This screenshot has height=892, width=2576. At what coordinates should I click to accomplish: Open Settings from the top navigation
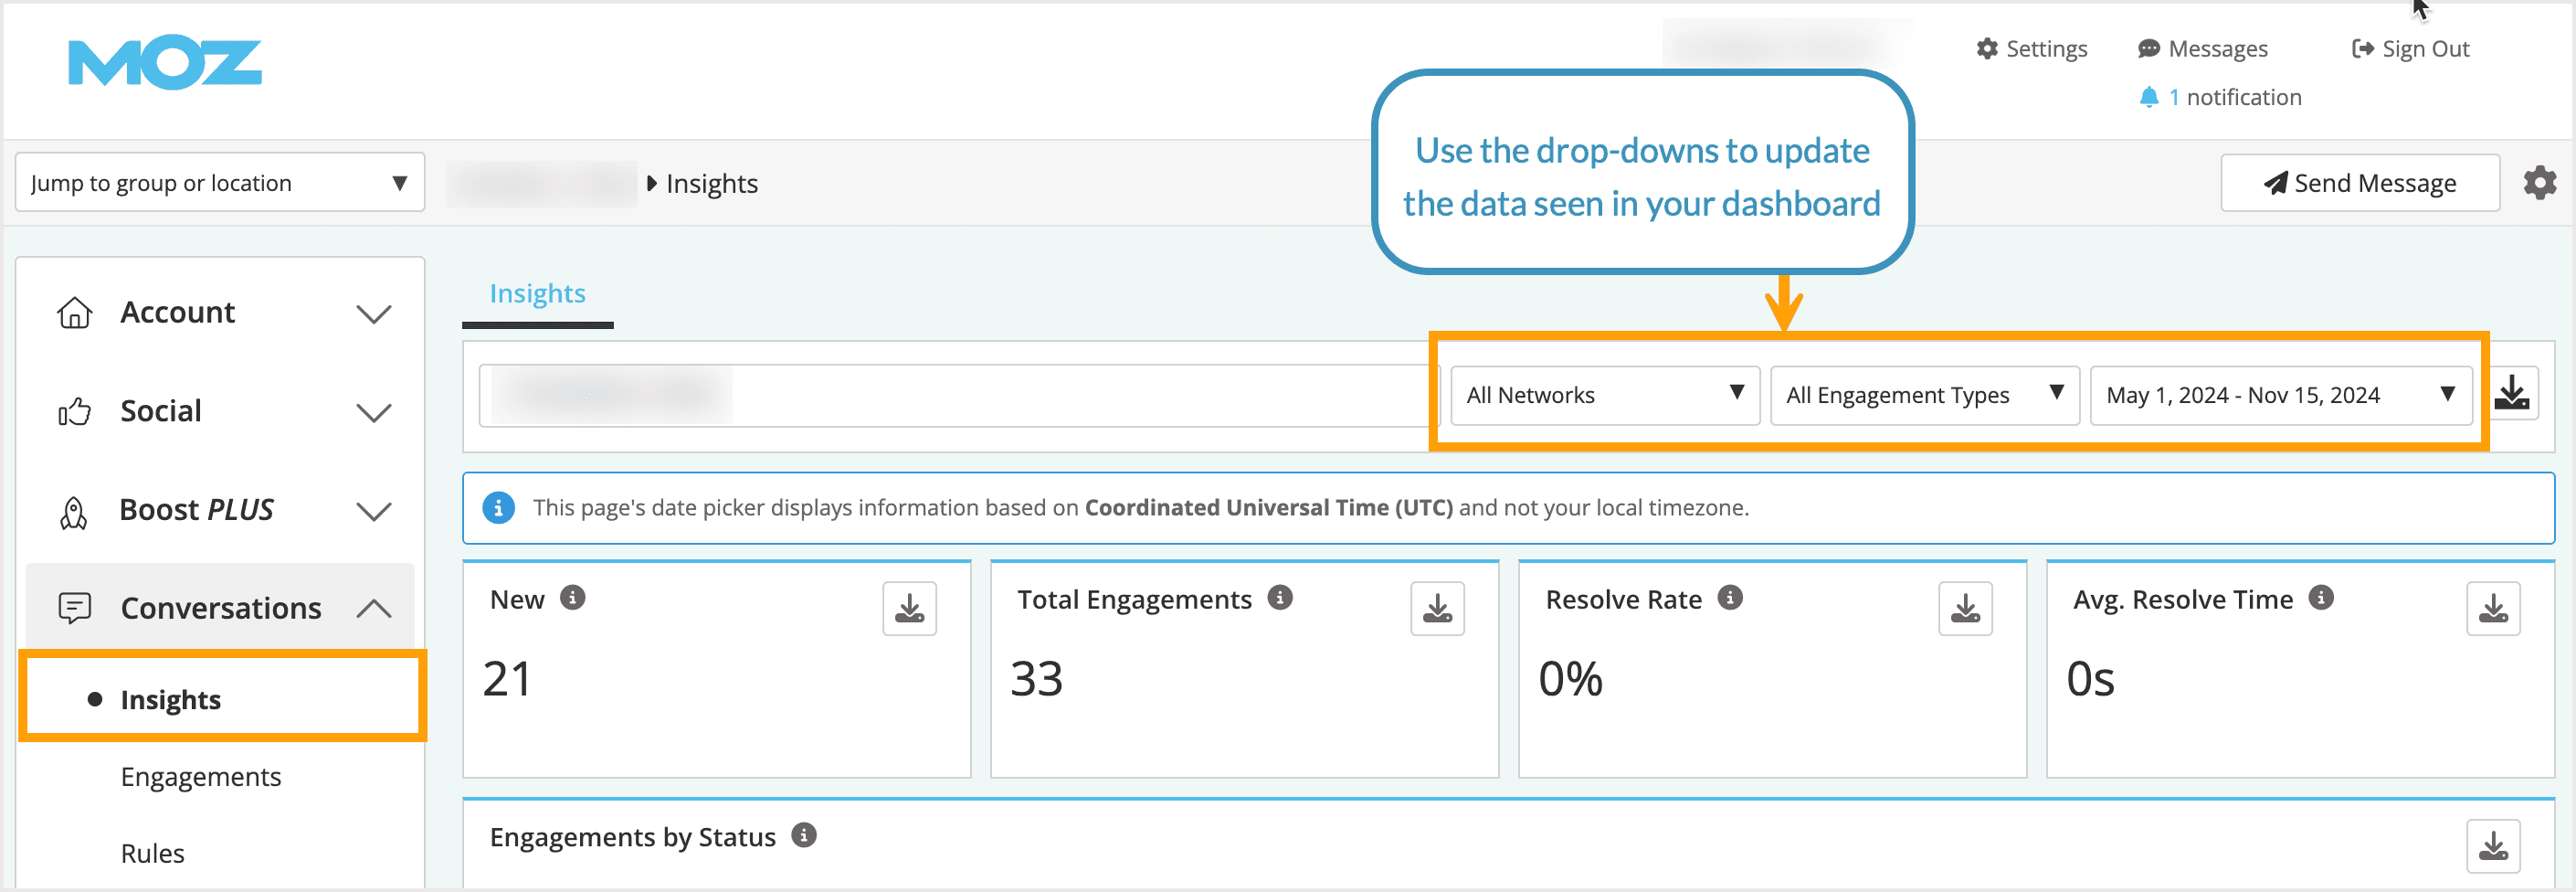2032,48
